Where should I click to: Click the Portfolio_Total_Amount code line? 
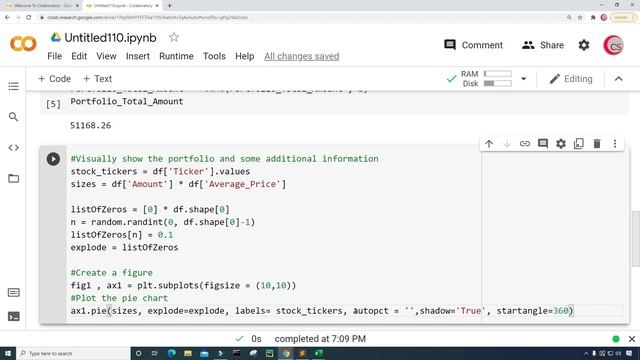(x=127, y=102)
